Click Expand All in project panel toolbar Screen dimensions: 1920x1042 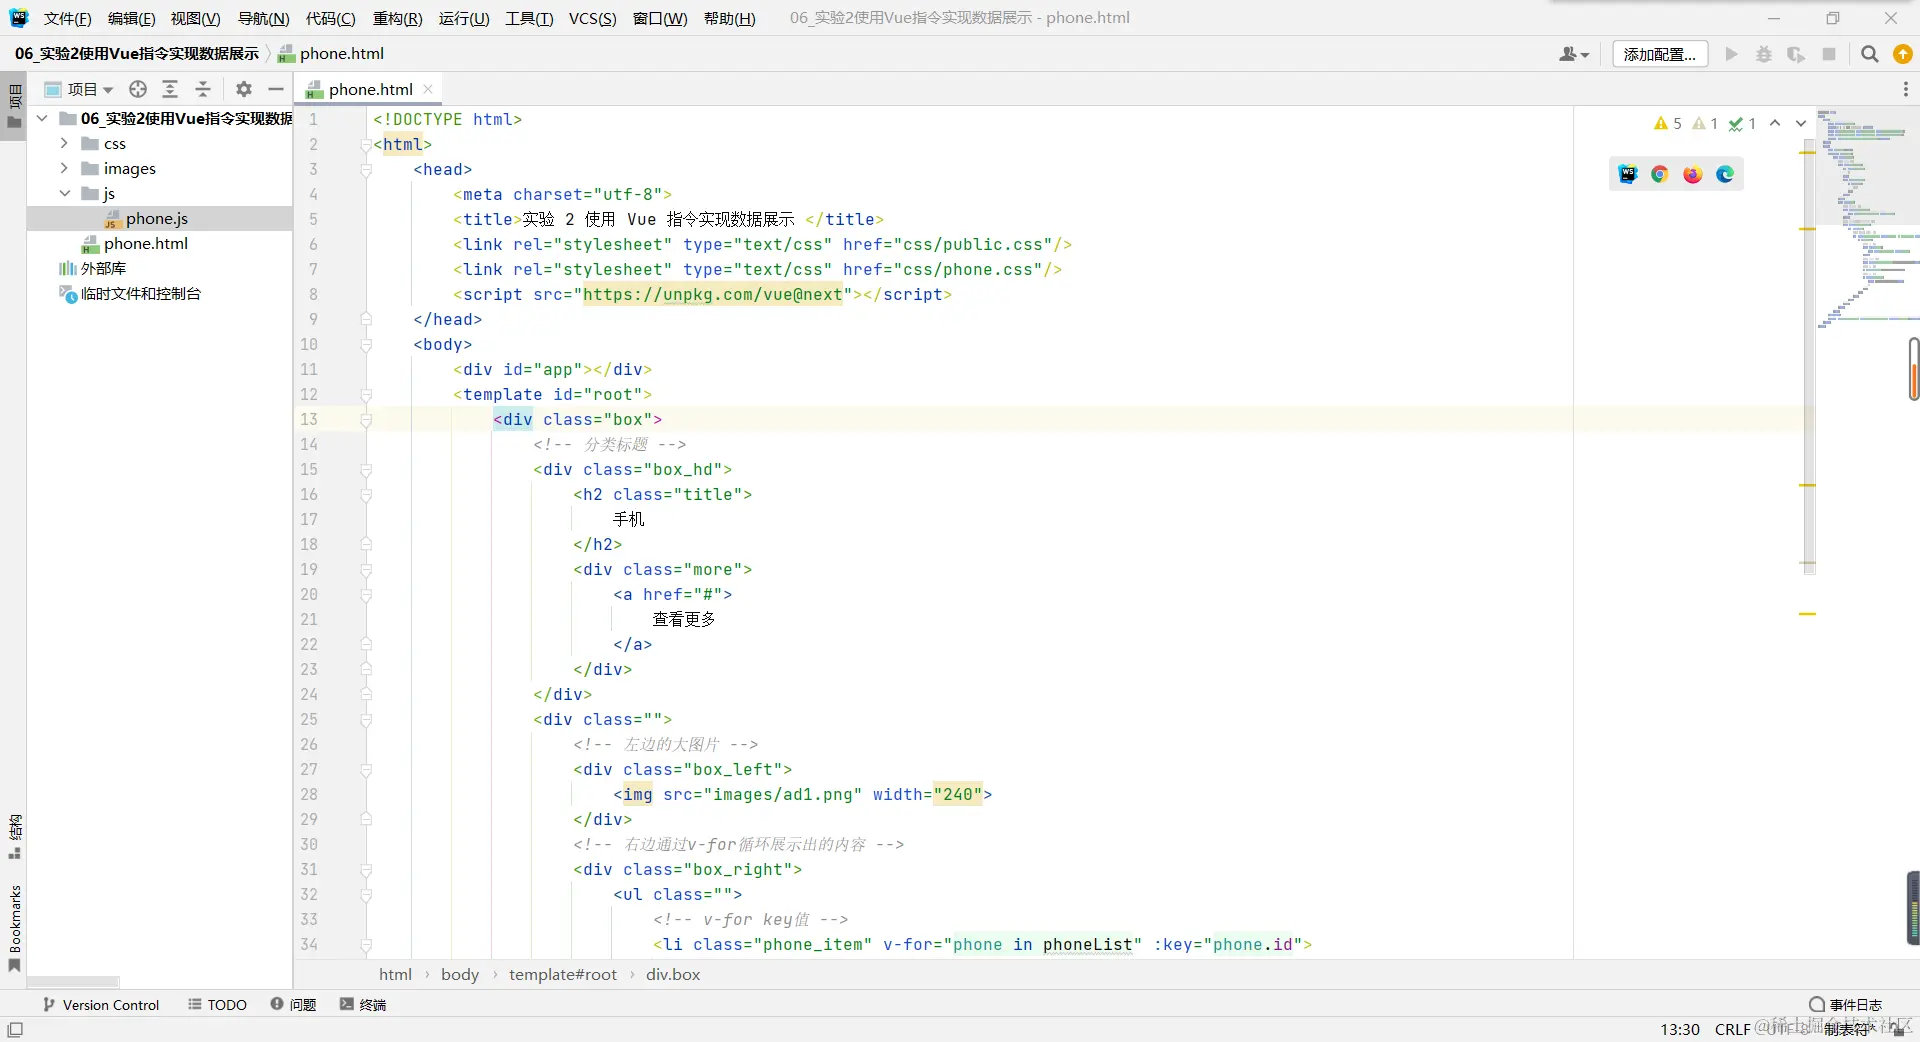click(x=170, y=89)
